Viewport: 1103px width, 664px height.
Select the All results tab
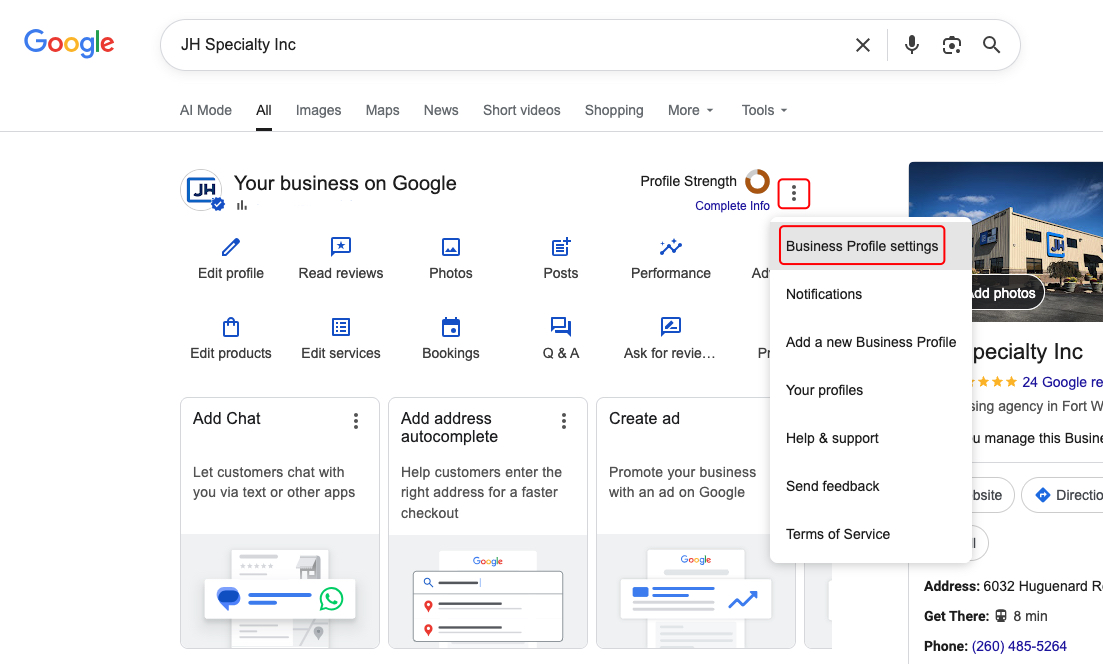coord(264,110)
